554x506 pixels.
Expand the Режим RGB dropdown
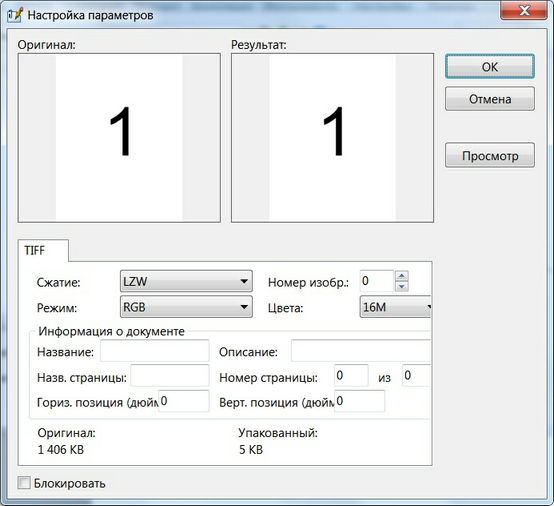186,307
